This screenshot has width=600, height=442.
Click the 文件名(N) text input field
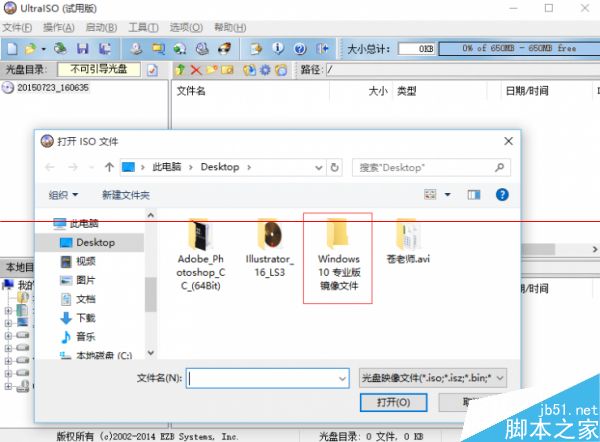(267, 378)
